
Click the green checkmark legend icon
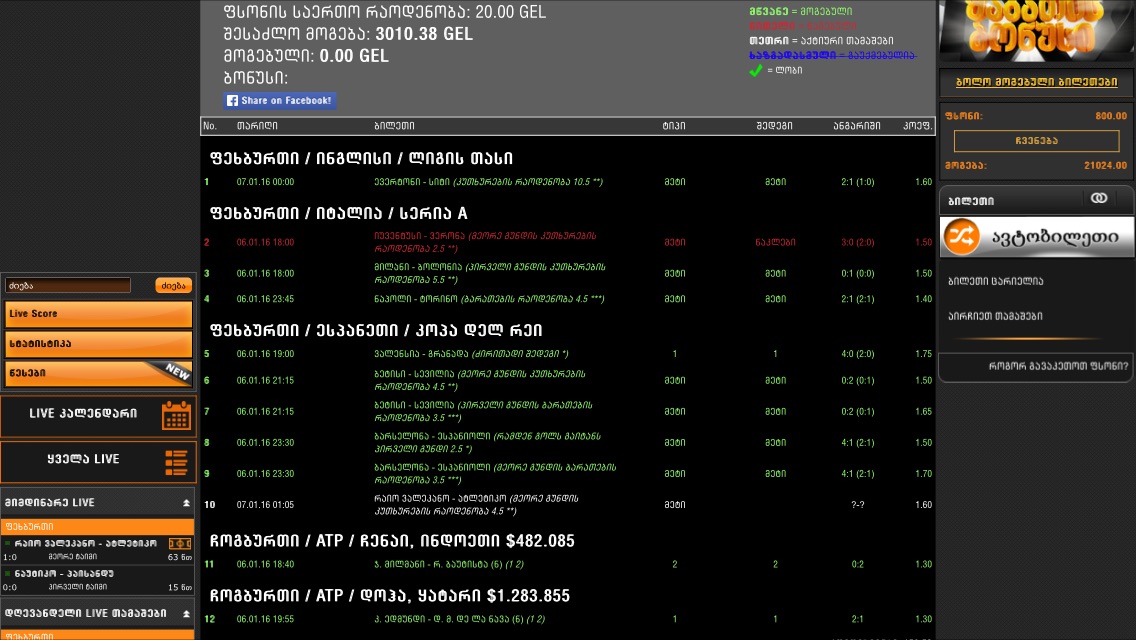click(x=756, y=70)
